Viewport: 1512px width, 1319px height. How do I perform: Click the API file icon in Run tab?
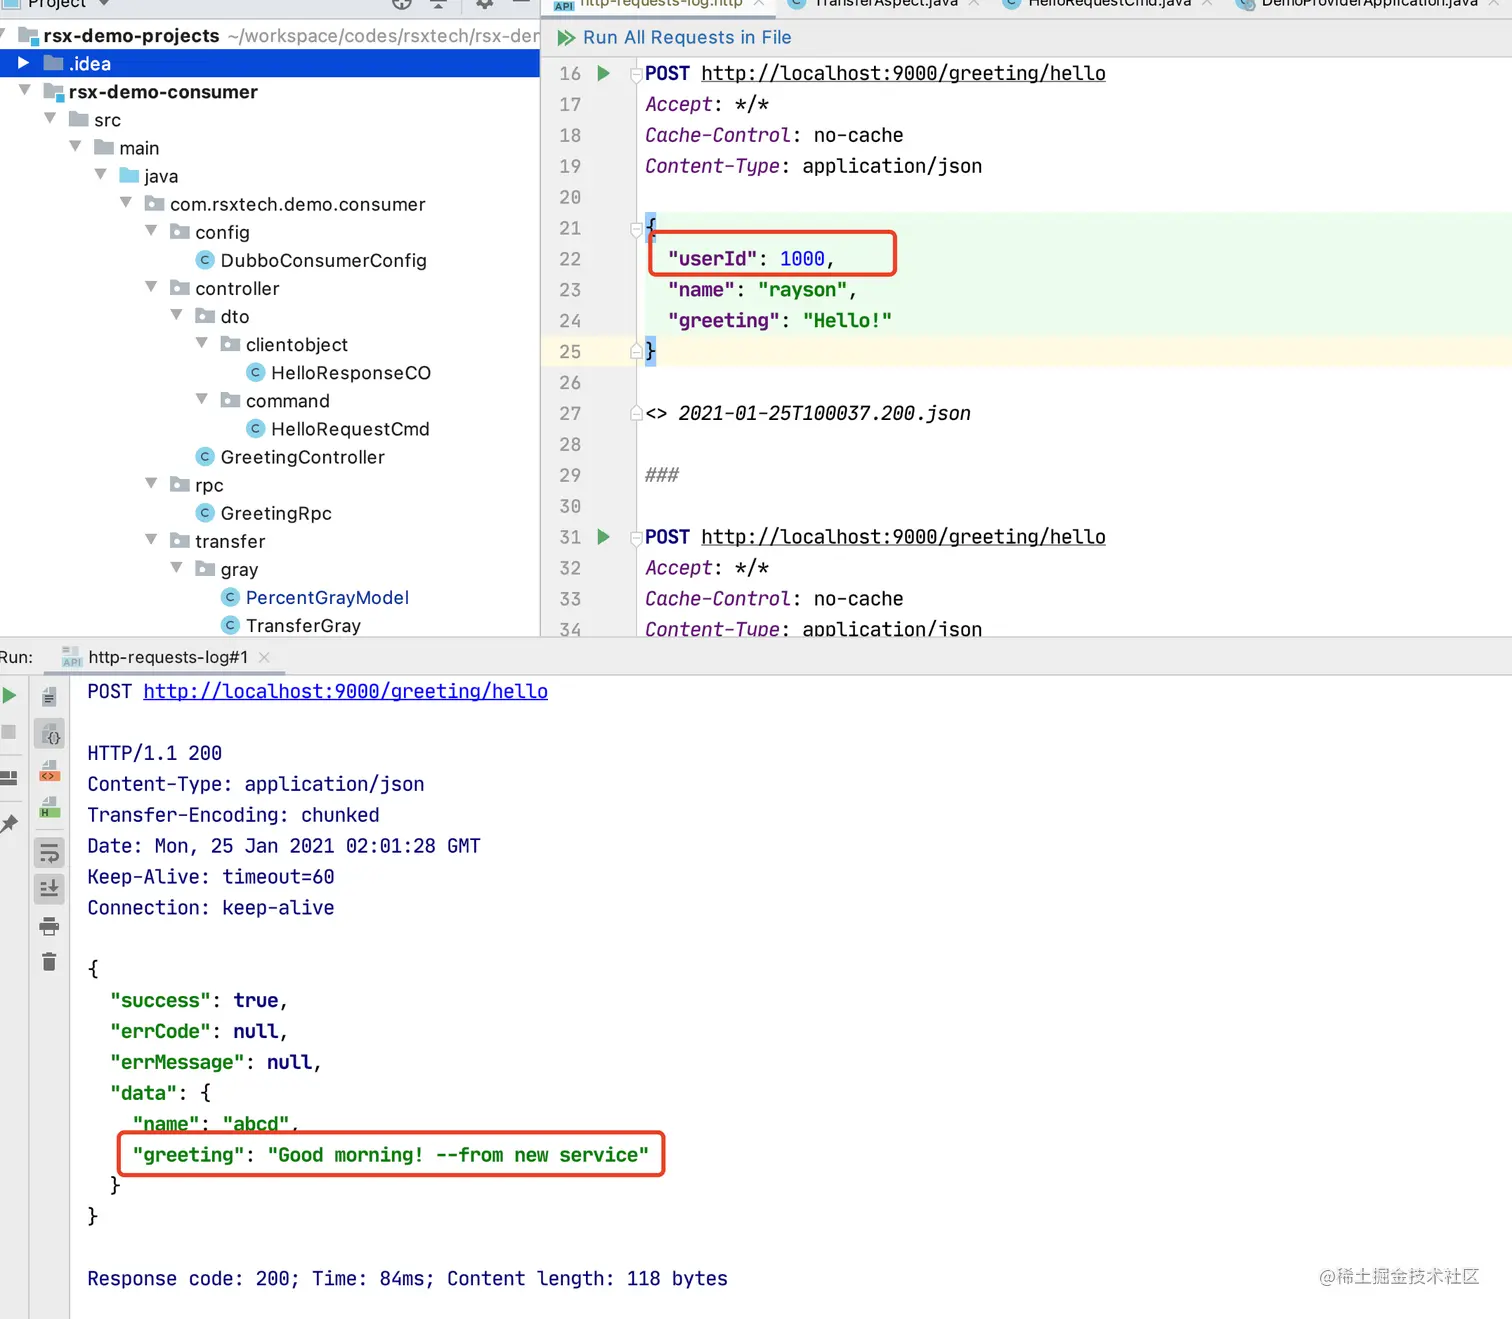pyautogui.click(x=72, y=657)
